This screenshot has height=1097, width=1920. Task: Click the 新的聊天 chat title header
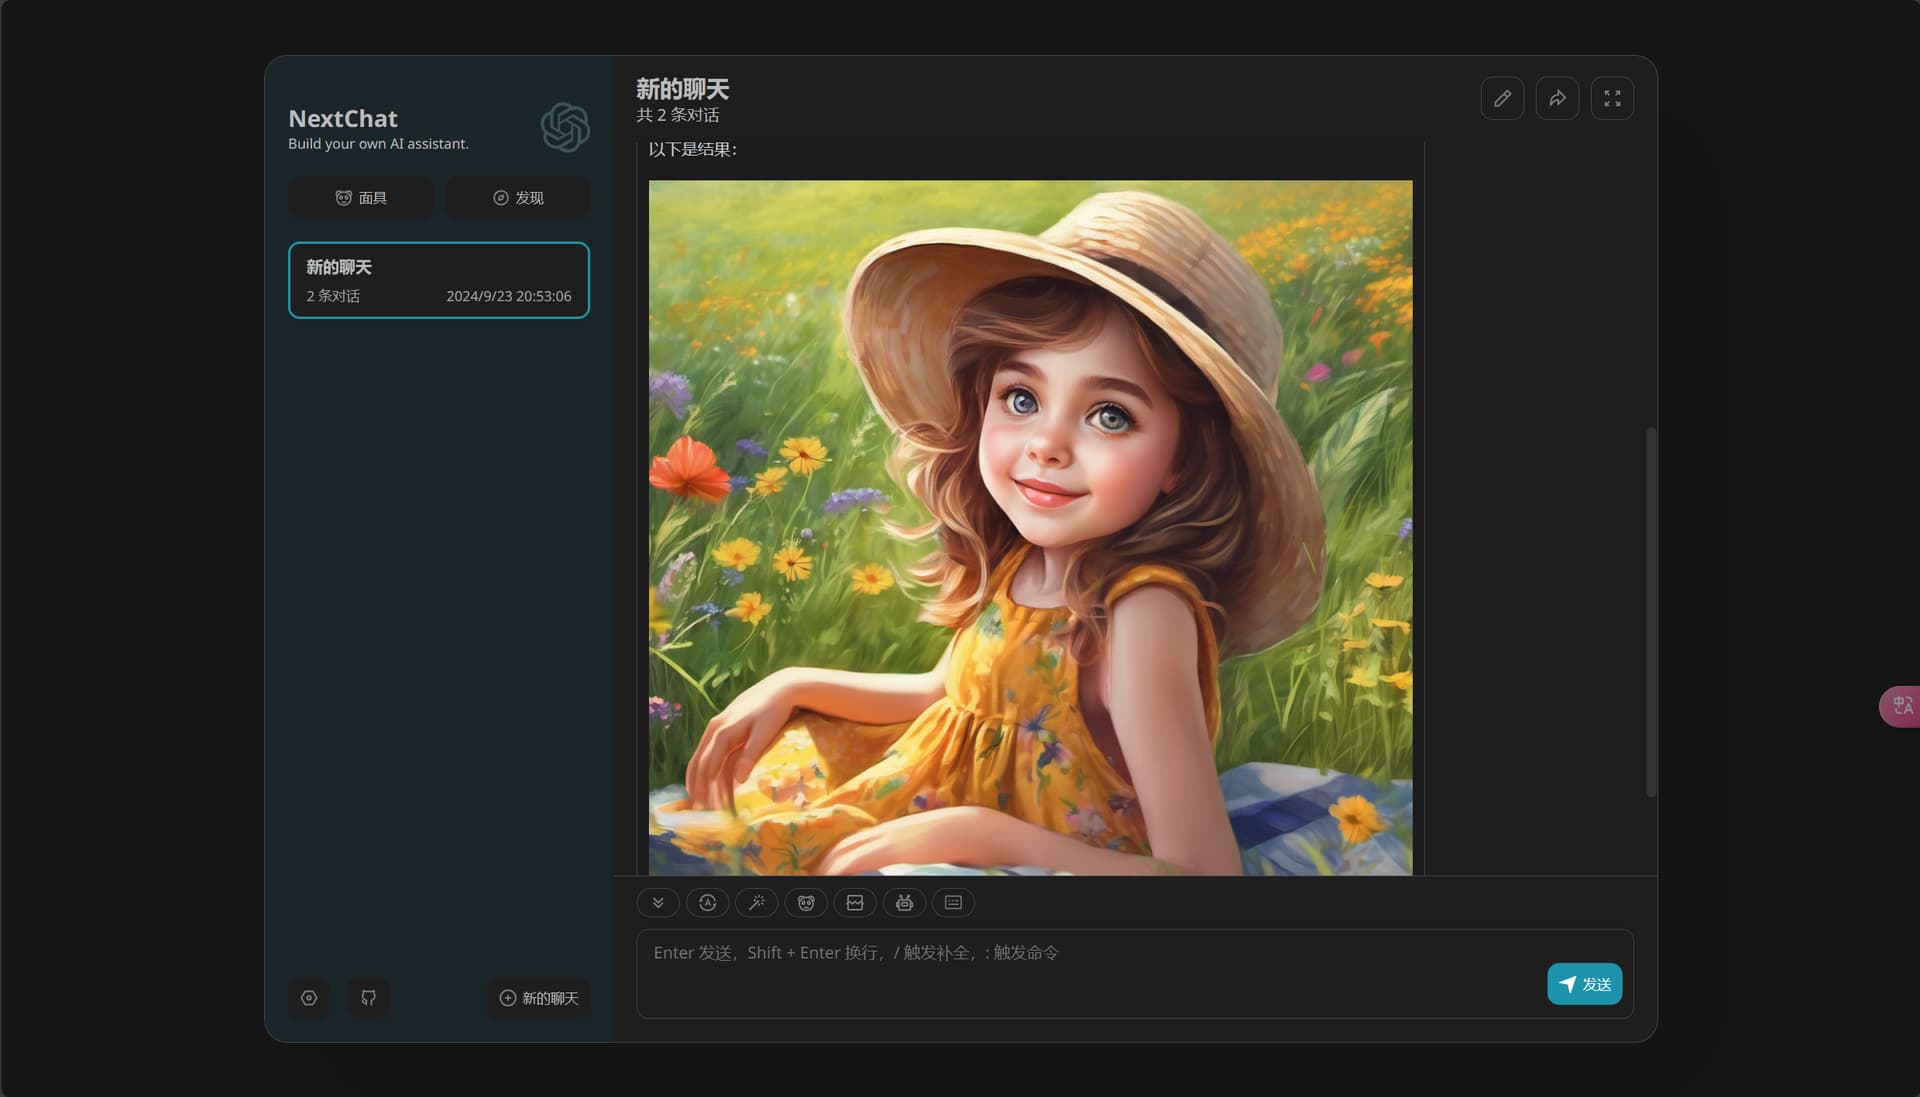coord(683,89)
